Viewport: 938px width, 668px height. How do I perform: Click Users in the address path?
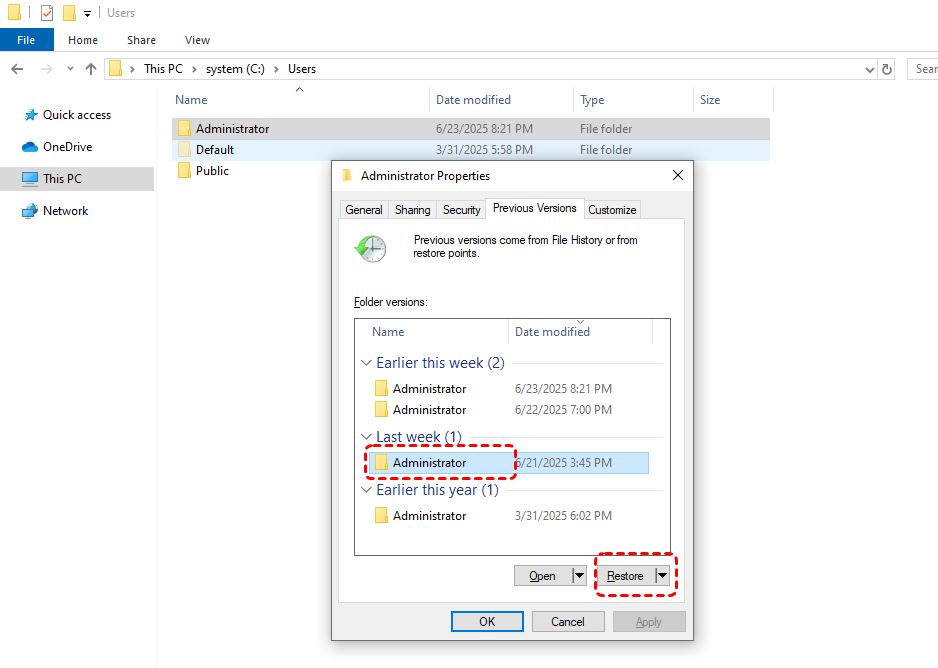coord(302,69)
